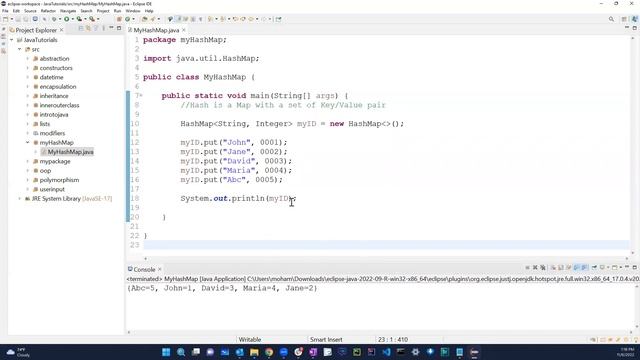Open the New file dropdown arrow
The height and width of the screenshot is (360, 640).
[12, 19]
